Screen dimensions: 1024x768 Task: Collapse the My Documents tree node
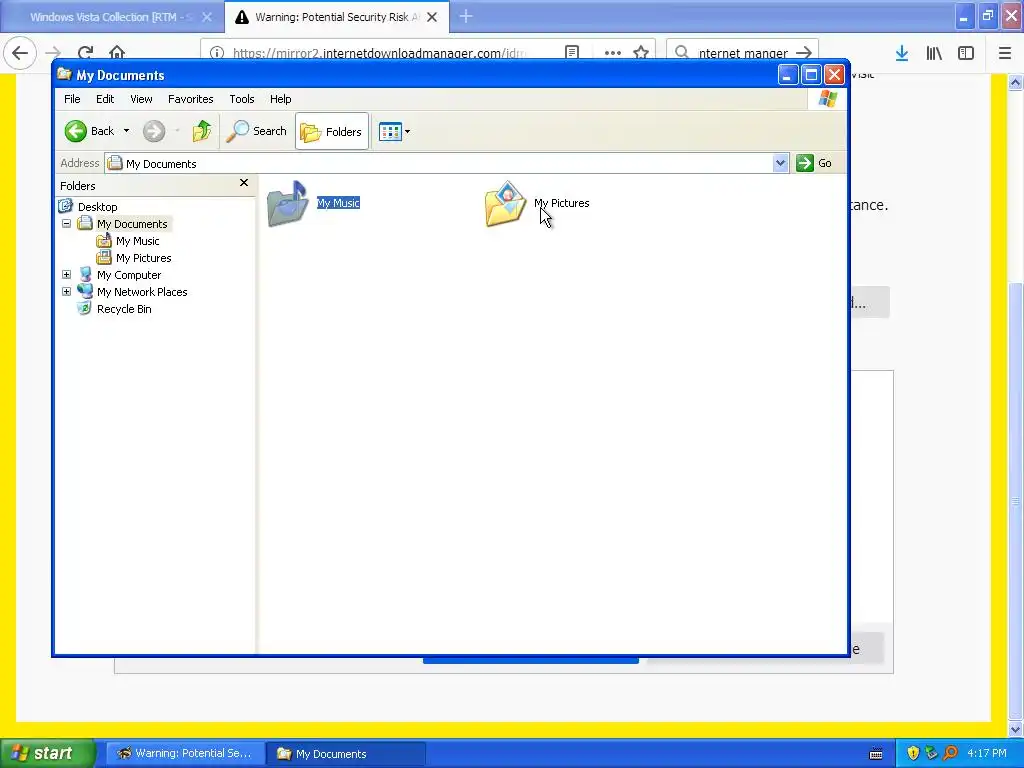(x=67, y=223)
